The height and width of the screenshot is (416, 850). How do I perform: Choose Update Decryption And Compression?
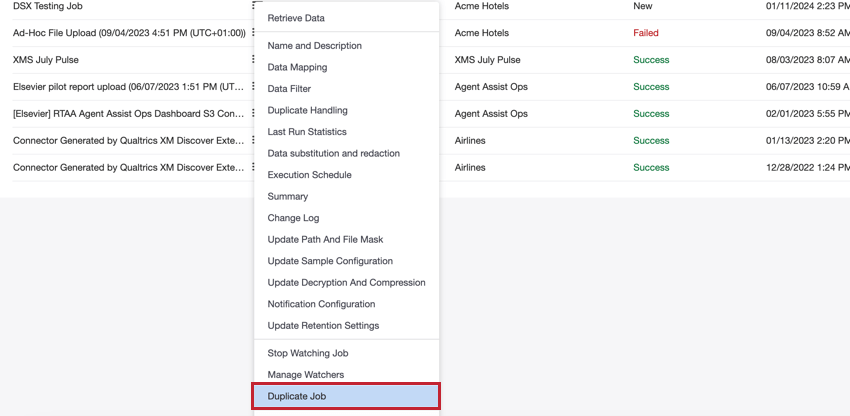[346, 283]
